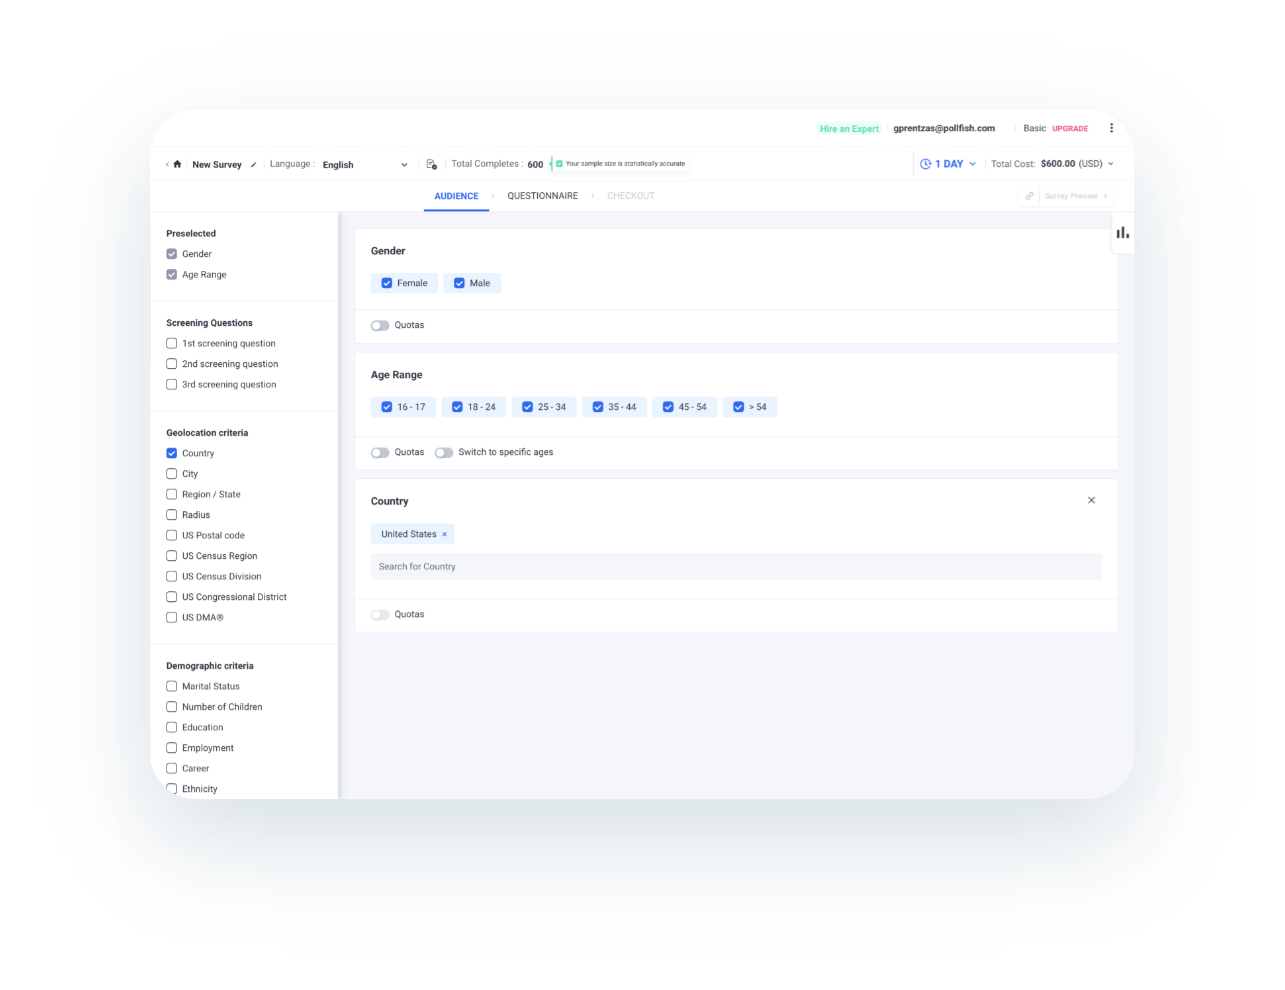Screen dimensions: 1285x990
Task: Remove the United States country tag
Action: pyautogui.click(x=445, y=534)
